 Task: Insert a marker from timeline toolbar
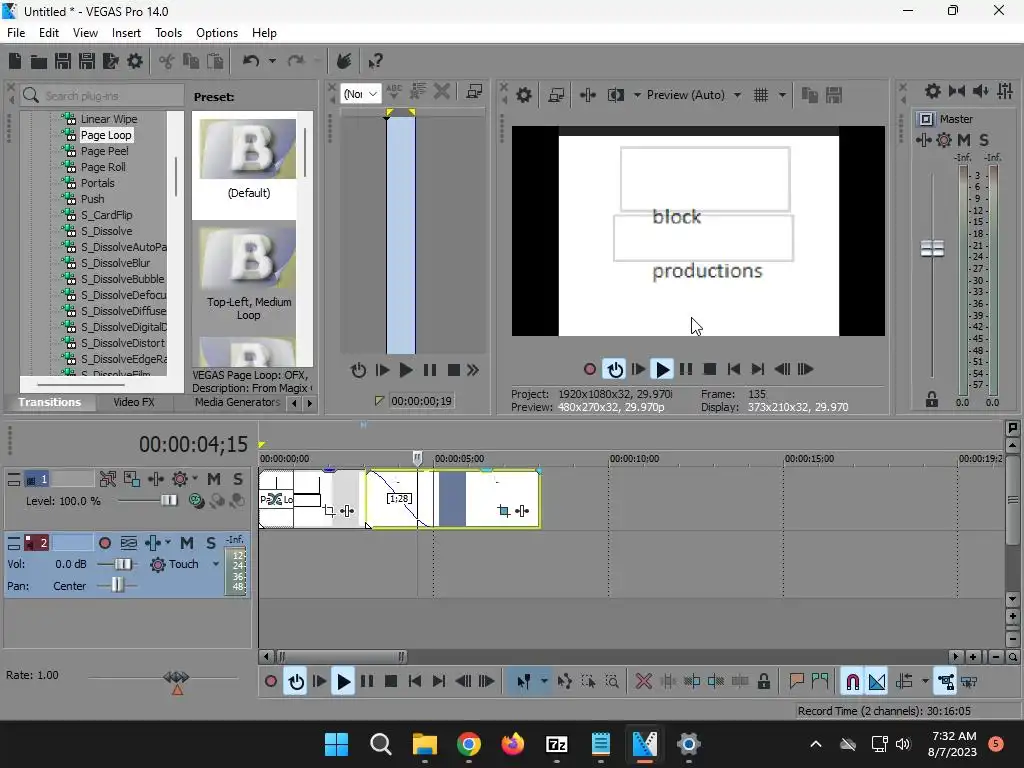[x=796, y=682]
